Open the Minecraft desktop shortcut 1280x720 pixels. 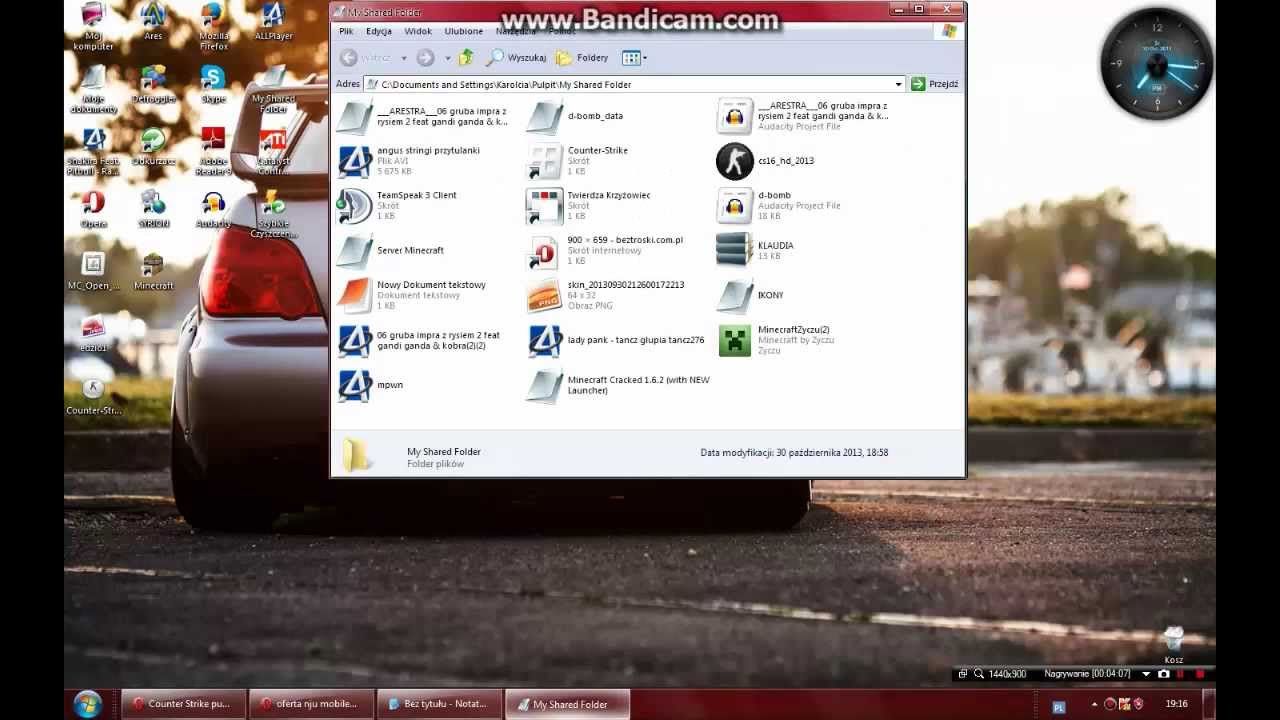point(153,271)
